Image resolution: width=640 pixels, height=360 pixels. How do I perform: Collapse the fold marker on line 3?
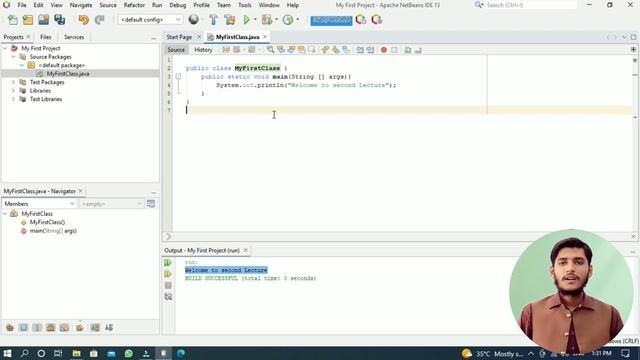pos(178,76)
